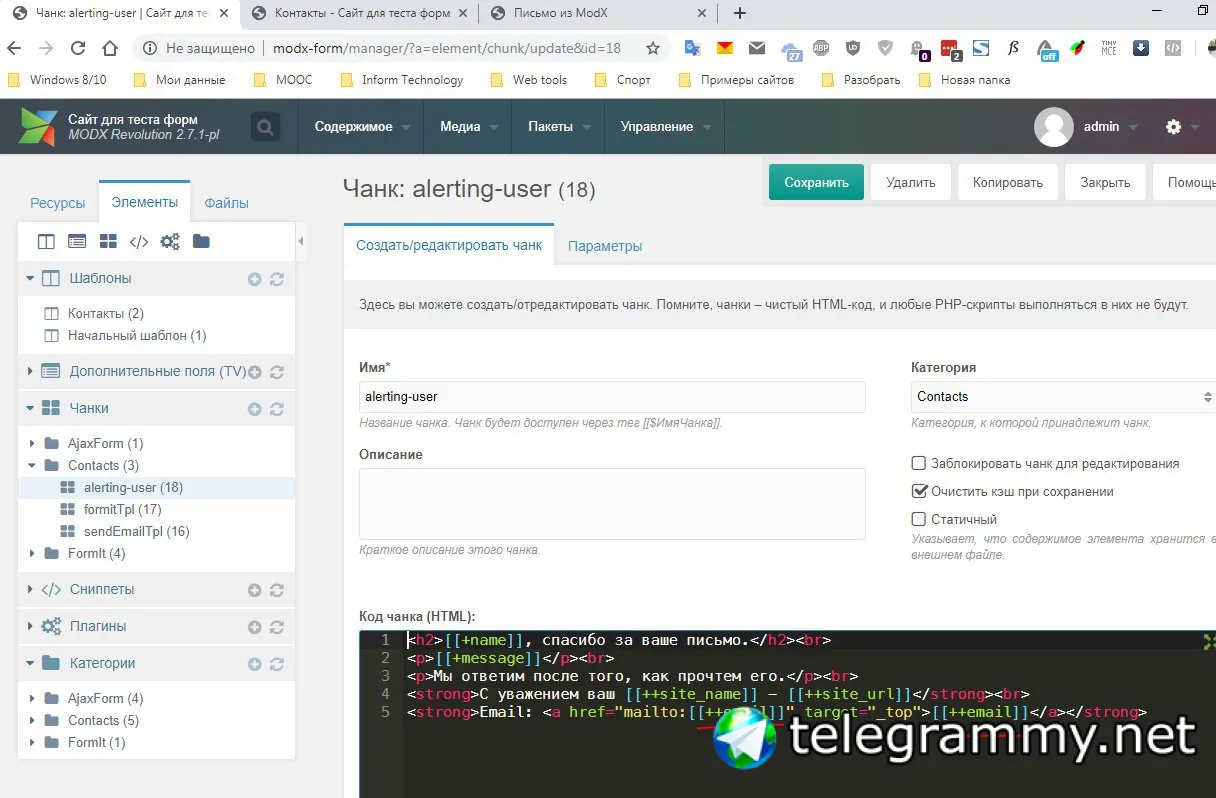Viewport: 1216px width, 798px height.
Task: Open the 'Начальный шаблон (1)' template
Action: (137, 336)
